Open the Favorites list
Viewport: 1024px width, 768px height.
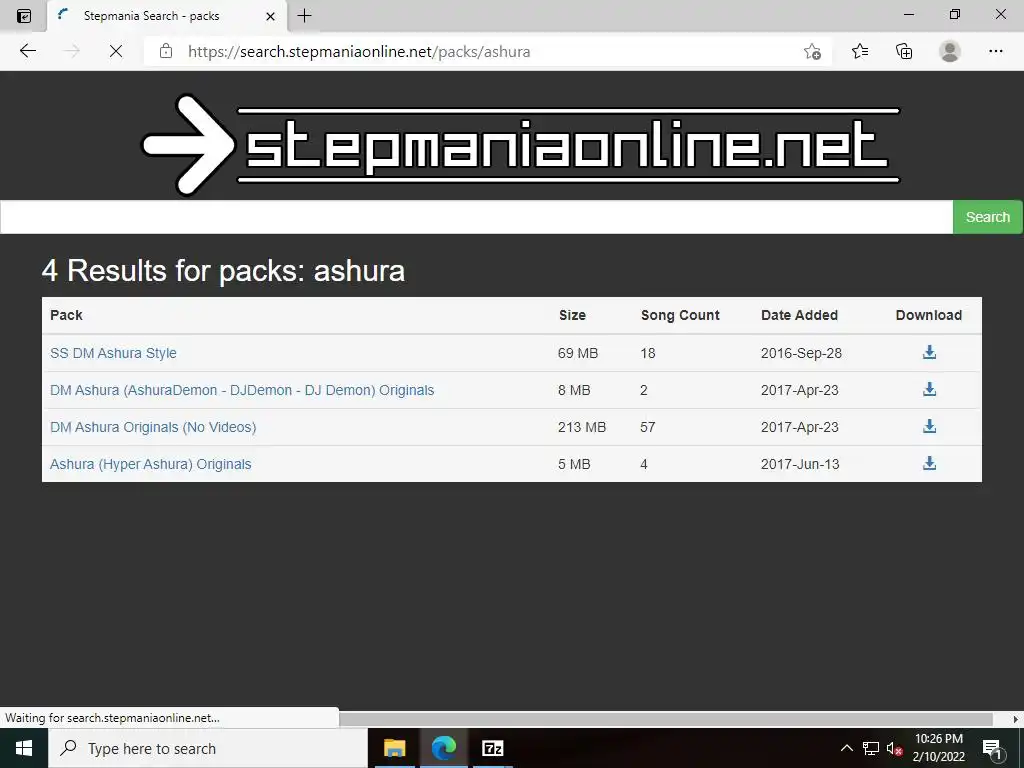tap(860, 51)
